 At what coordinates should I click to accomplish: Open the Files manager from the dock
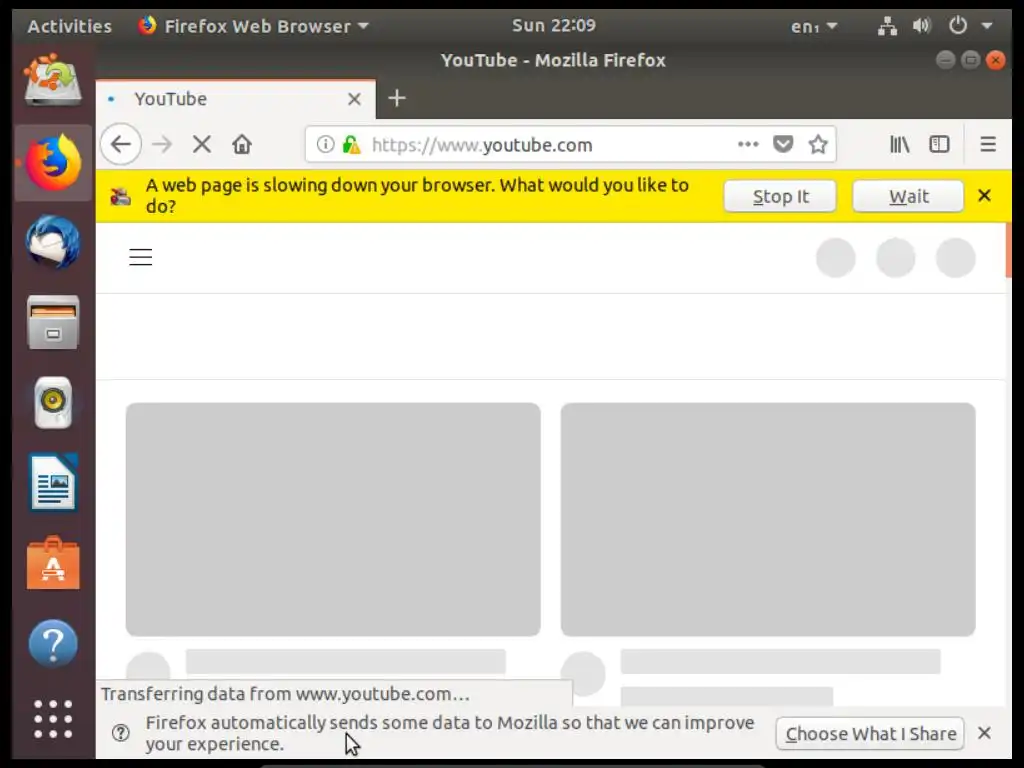coord(53,323)
